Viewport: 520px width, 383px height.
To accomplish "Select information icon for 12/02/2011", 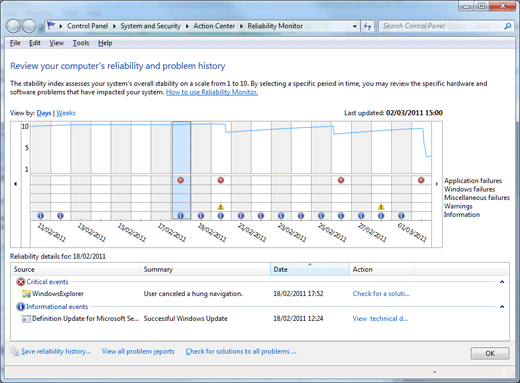I will (60, 216).
